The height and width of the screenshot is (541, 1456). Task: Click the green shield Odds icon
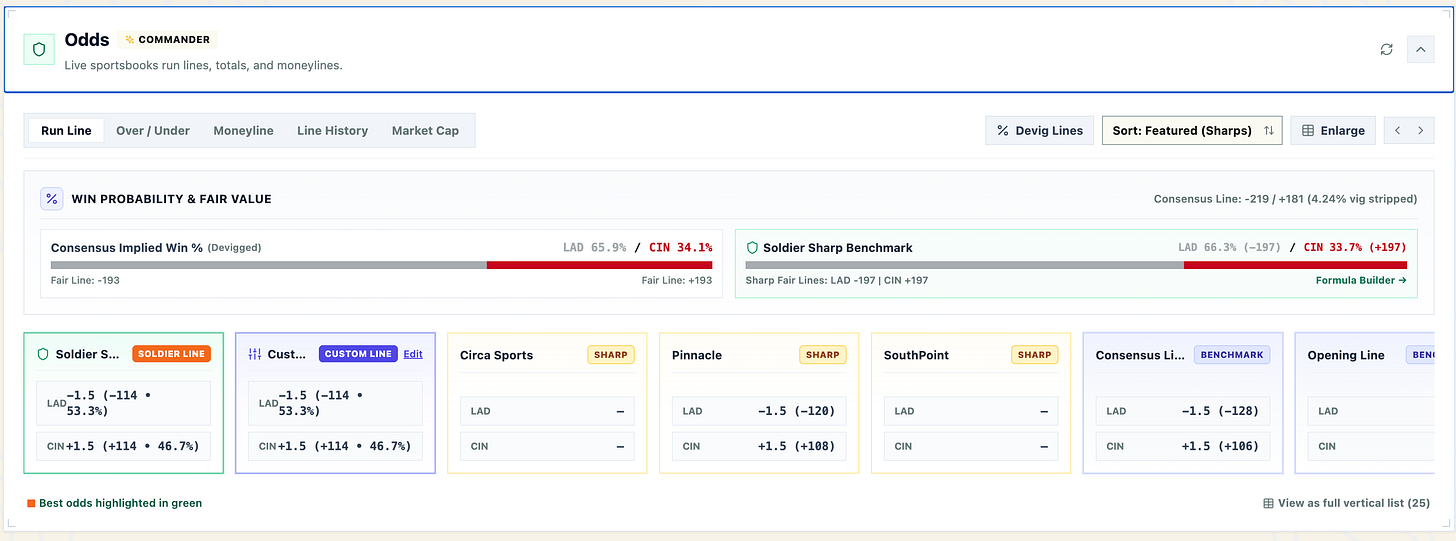[x=39, y=49]
